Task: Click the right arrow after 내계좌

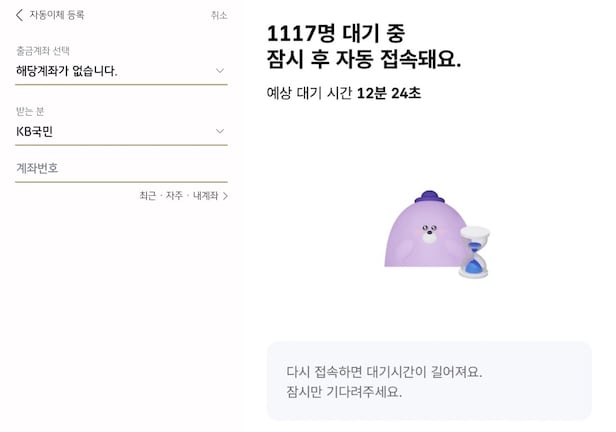Action: point(225,196)
